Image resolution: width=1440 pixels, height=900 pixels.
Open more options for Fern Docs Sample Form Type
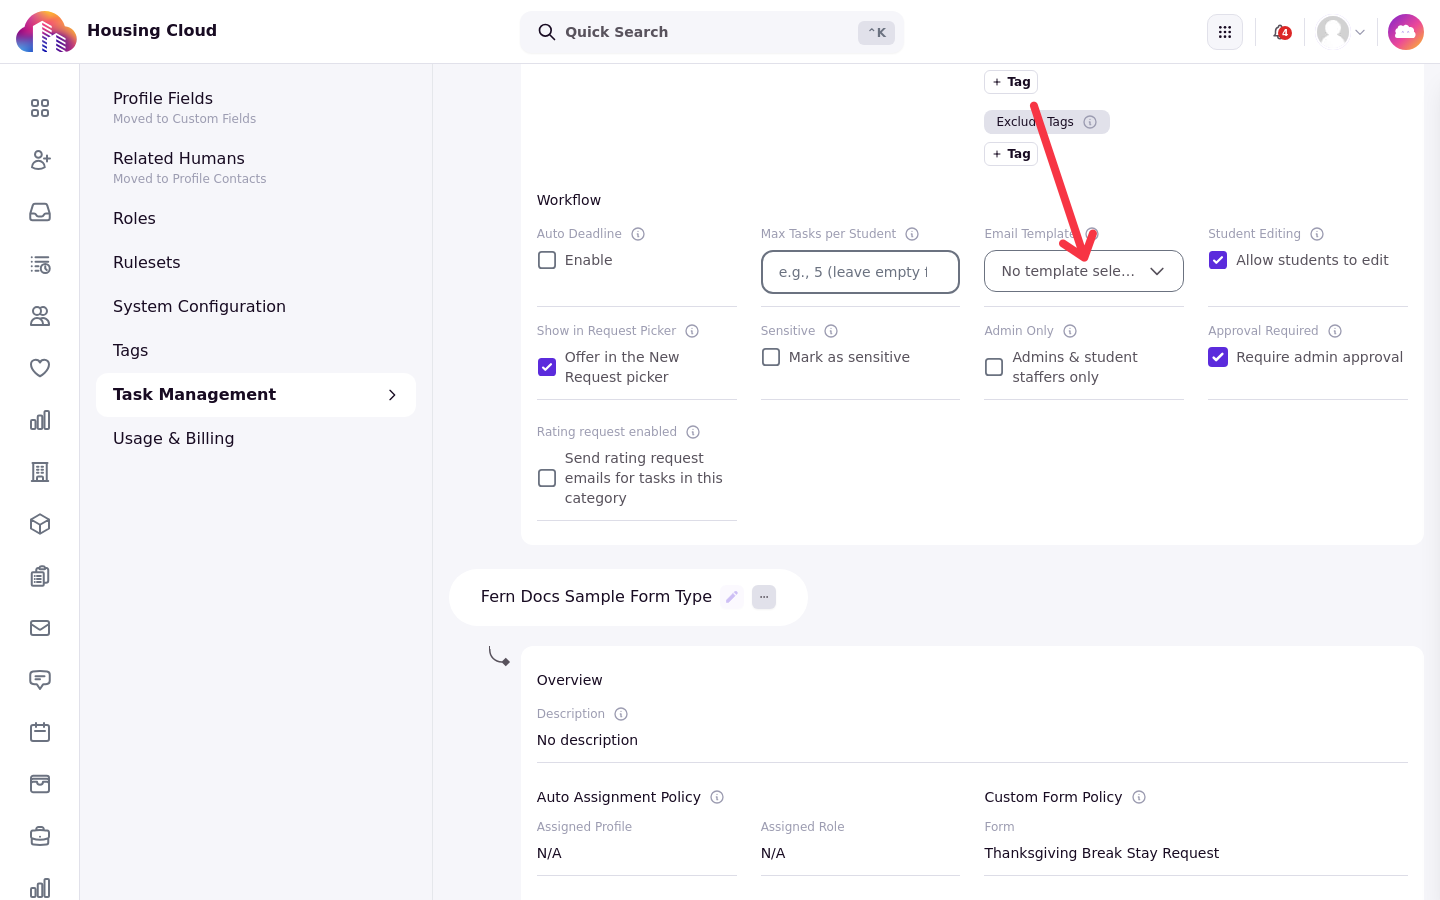click(x=764, y=597)
